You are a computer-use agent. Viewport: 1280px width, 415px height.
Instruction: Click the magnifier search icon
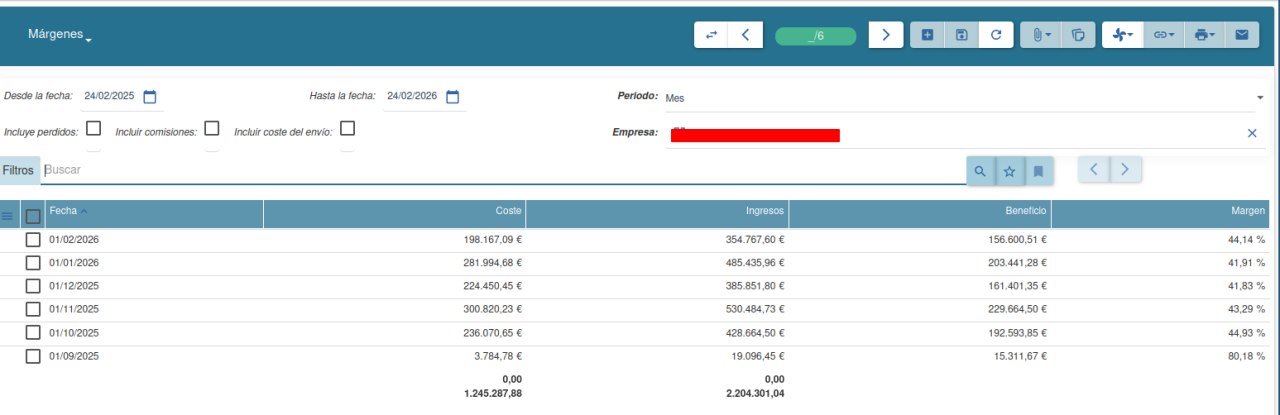point(980,171)
